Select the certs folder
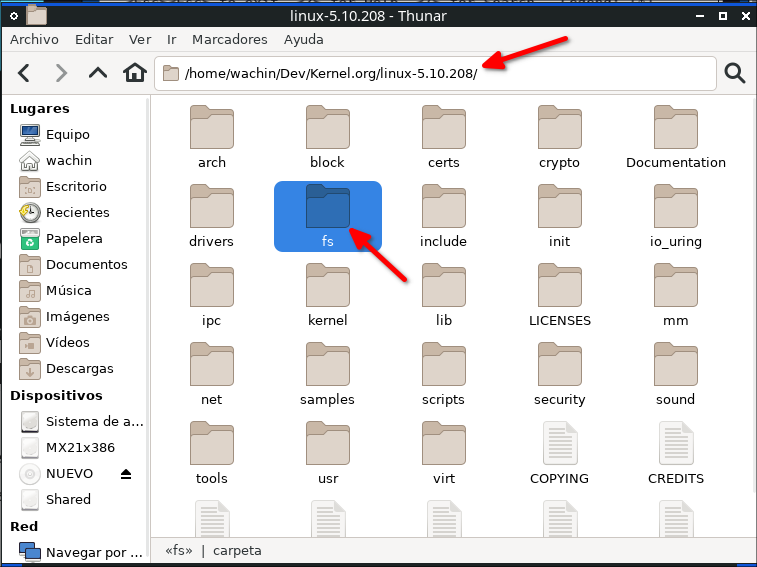Viewport: 757px width, 567px height. point(443,137)
